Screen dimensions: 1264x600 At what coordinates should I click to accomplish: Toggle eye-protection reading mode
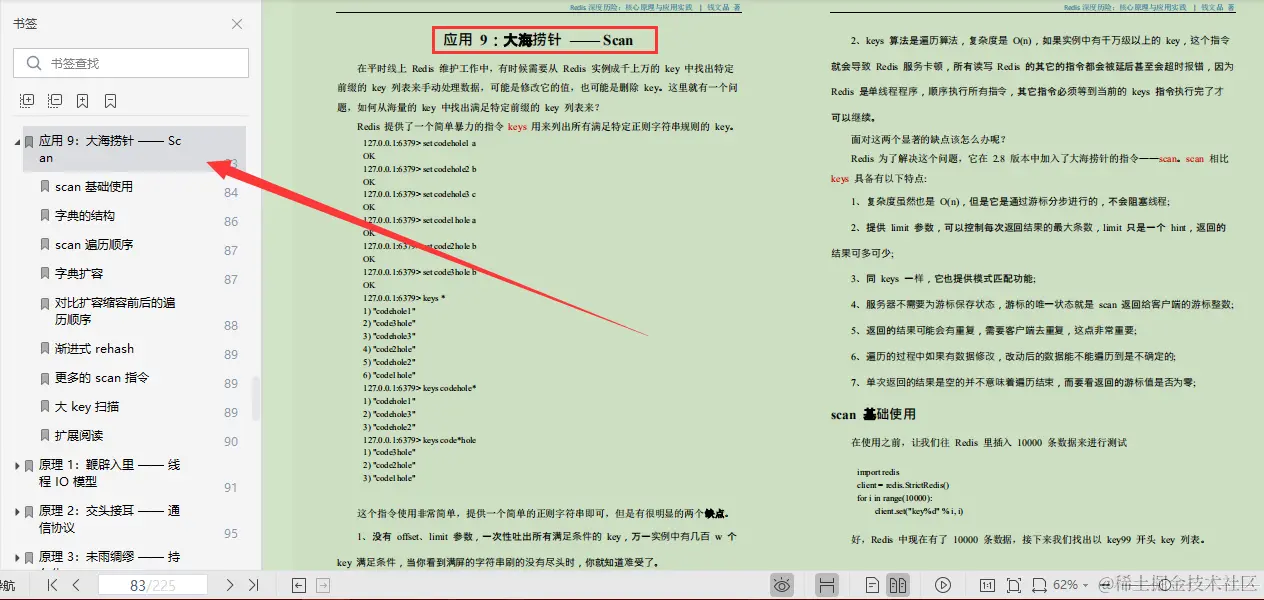782,585
